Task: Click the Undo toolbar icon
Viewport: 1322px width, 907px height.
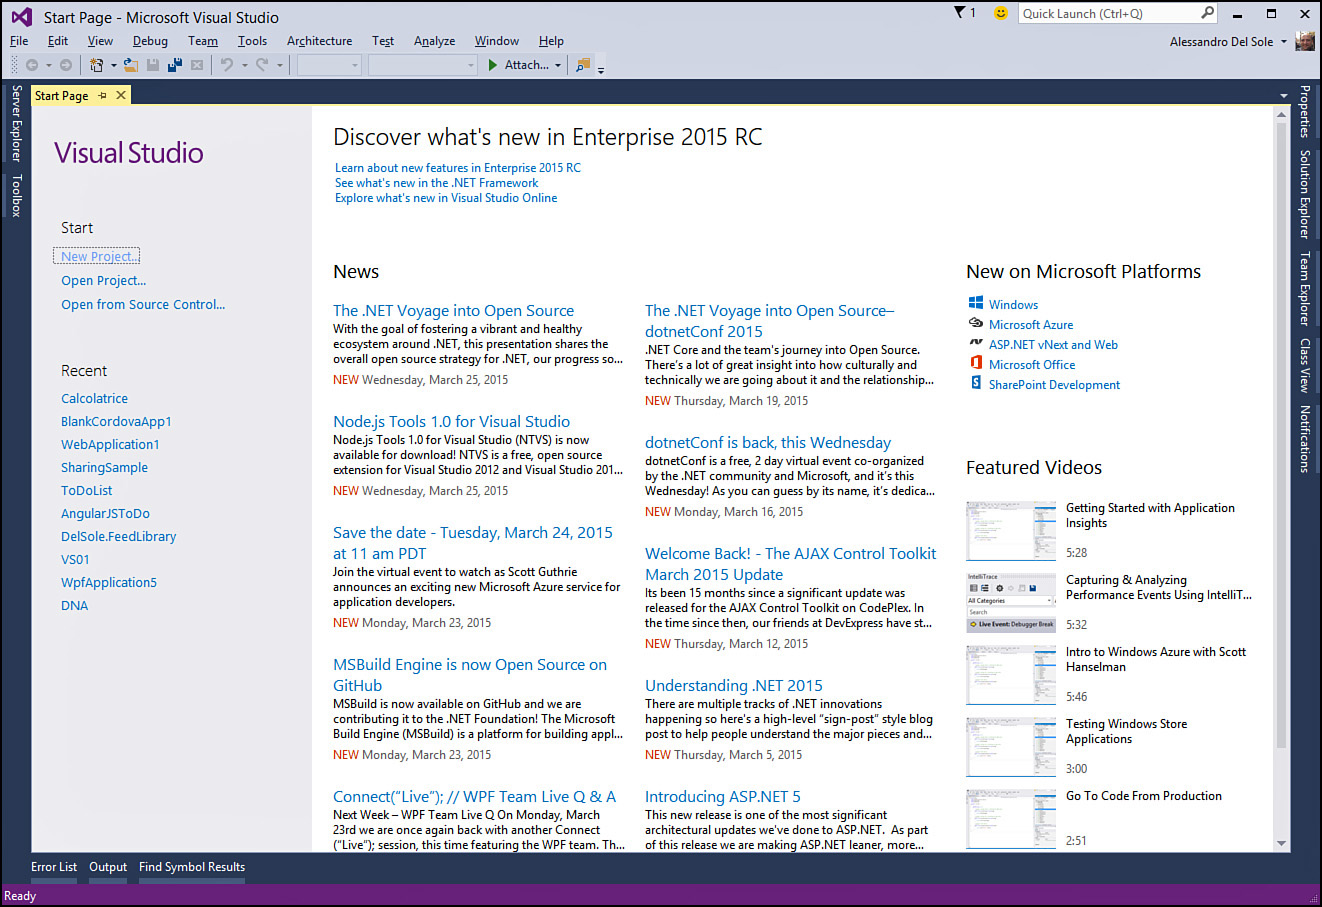Action: point(227,65)
